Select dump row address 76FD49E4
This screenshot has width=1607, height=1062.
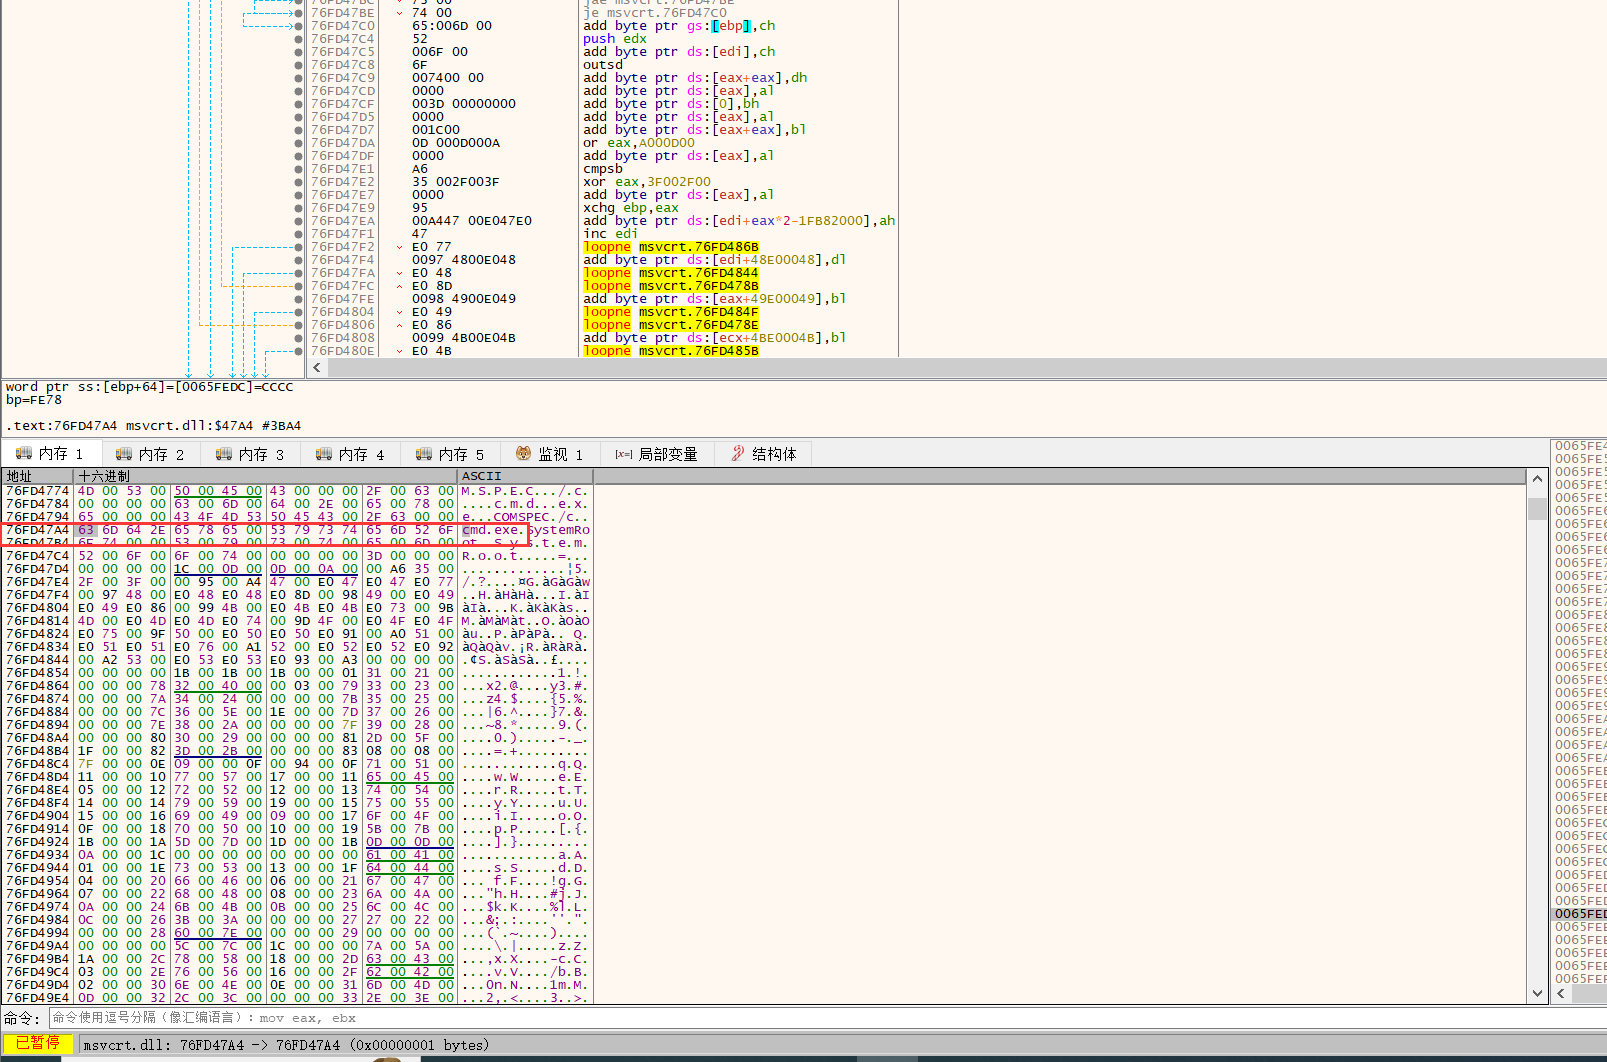pos(38,998)
